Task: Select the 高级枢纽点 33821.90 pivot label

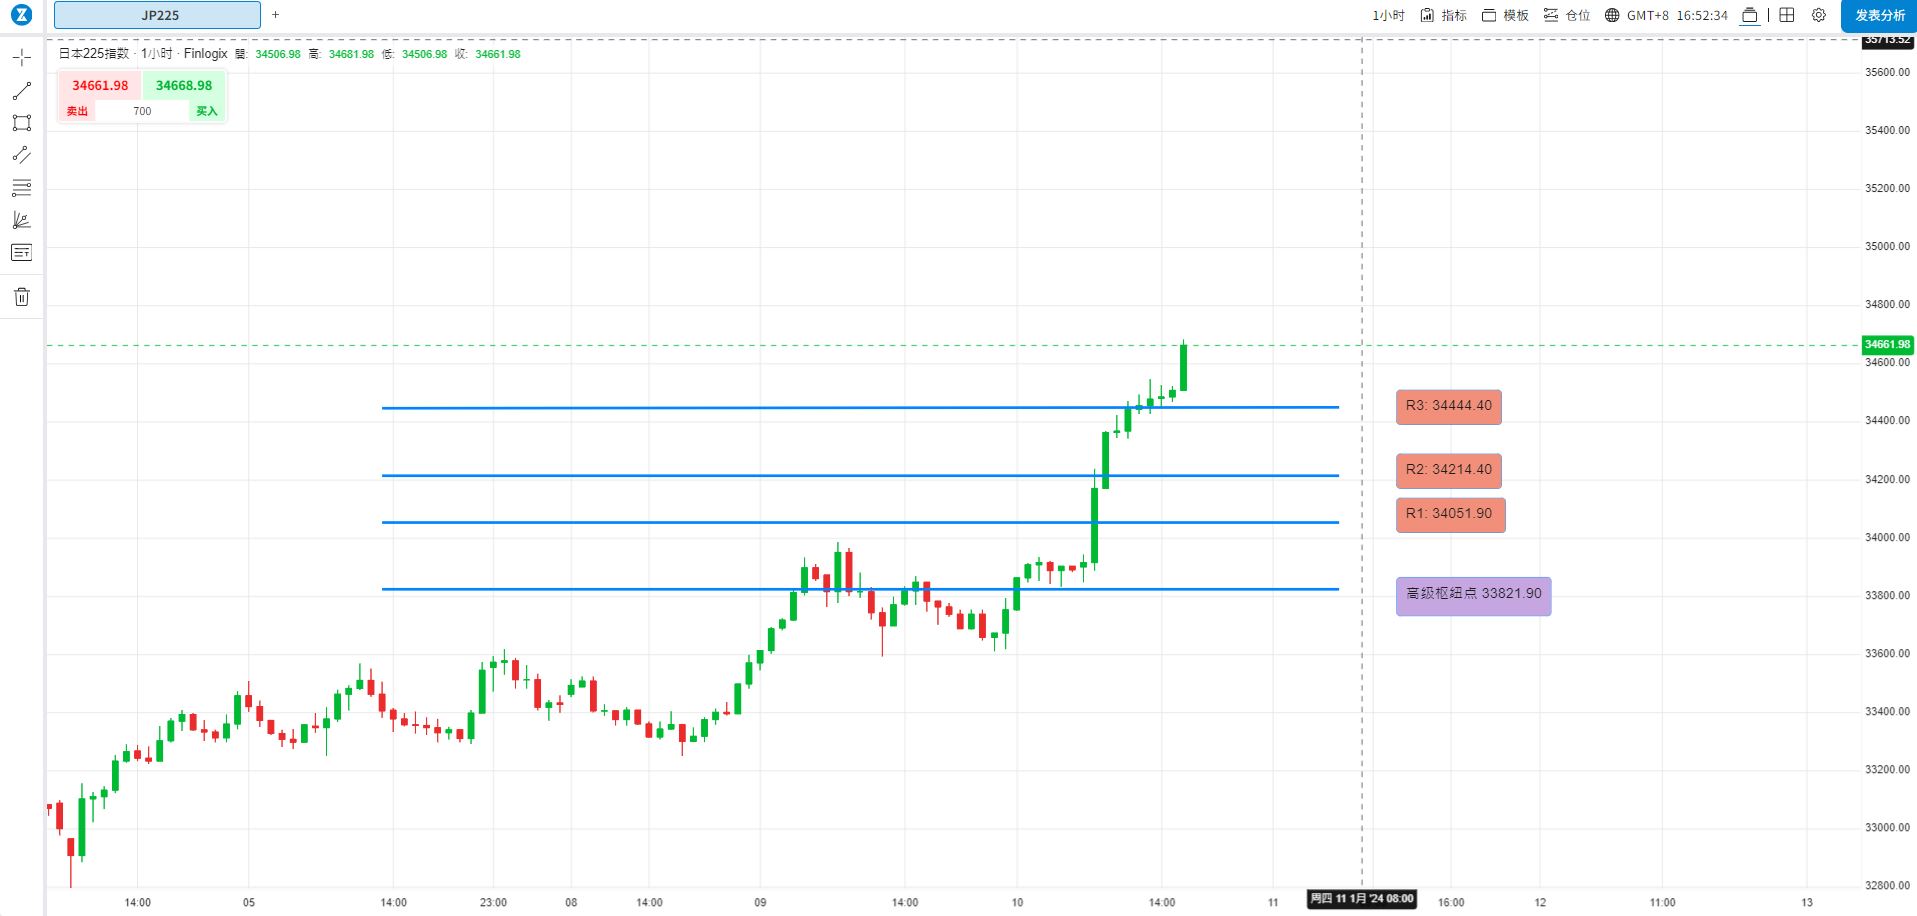Action: coord(1474,595)
